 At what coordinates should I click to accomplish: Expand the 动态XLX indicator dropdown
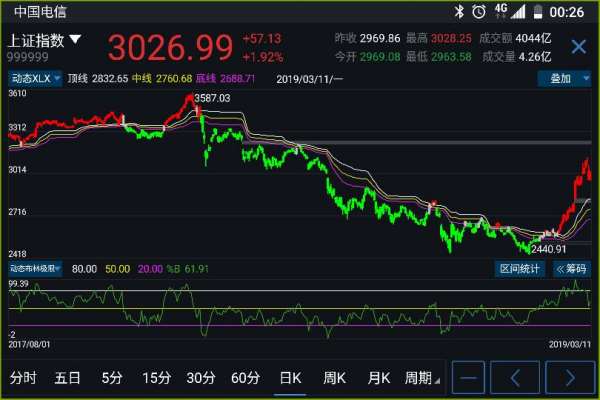click(35, 78)
